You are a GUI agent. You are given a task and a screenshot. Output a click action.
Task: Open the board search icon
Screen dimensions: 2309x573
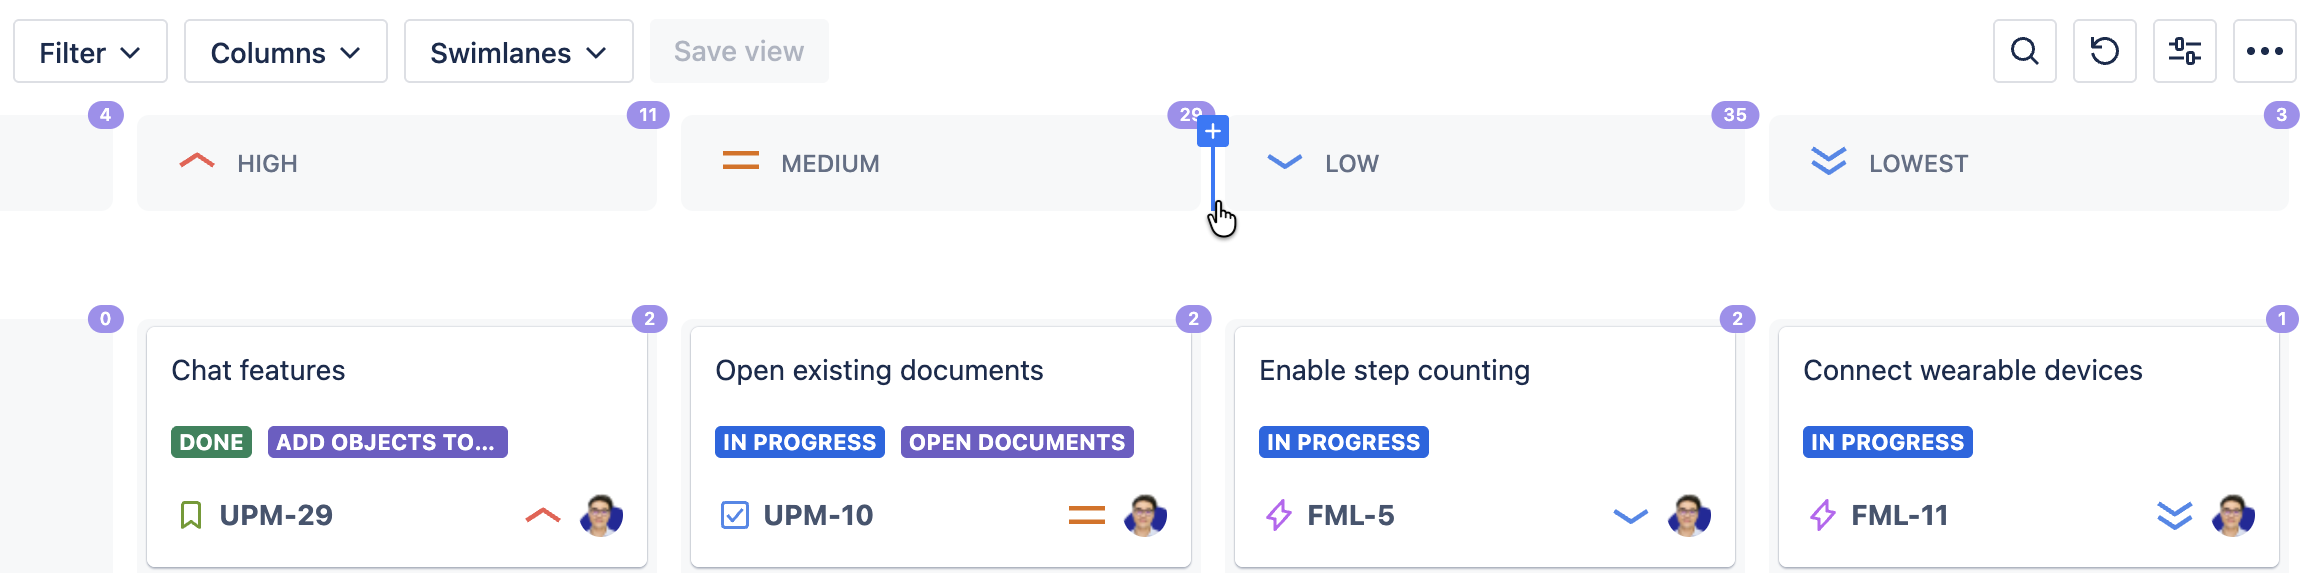click(2024, 51)
